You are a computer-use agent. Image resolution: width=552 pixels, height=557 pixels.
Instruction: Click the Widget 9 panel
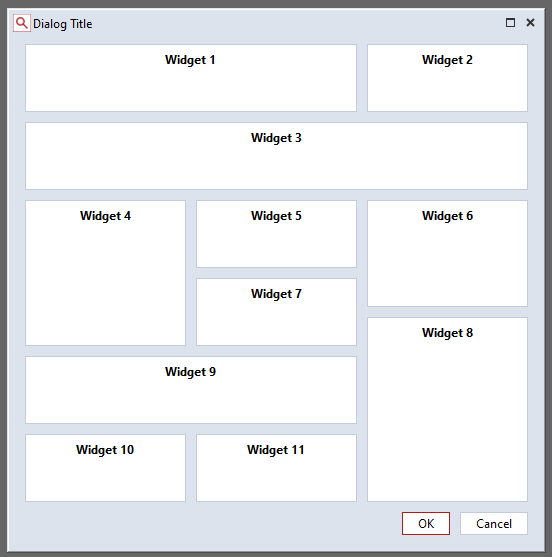point(191,390)
